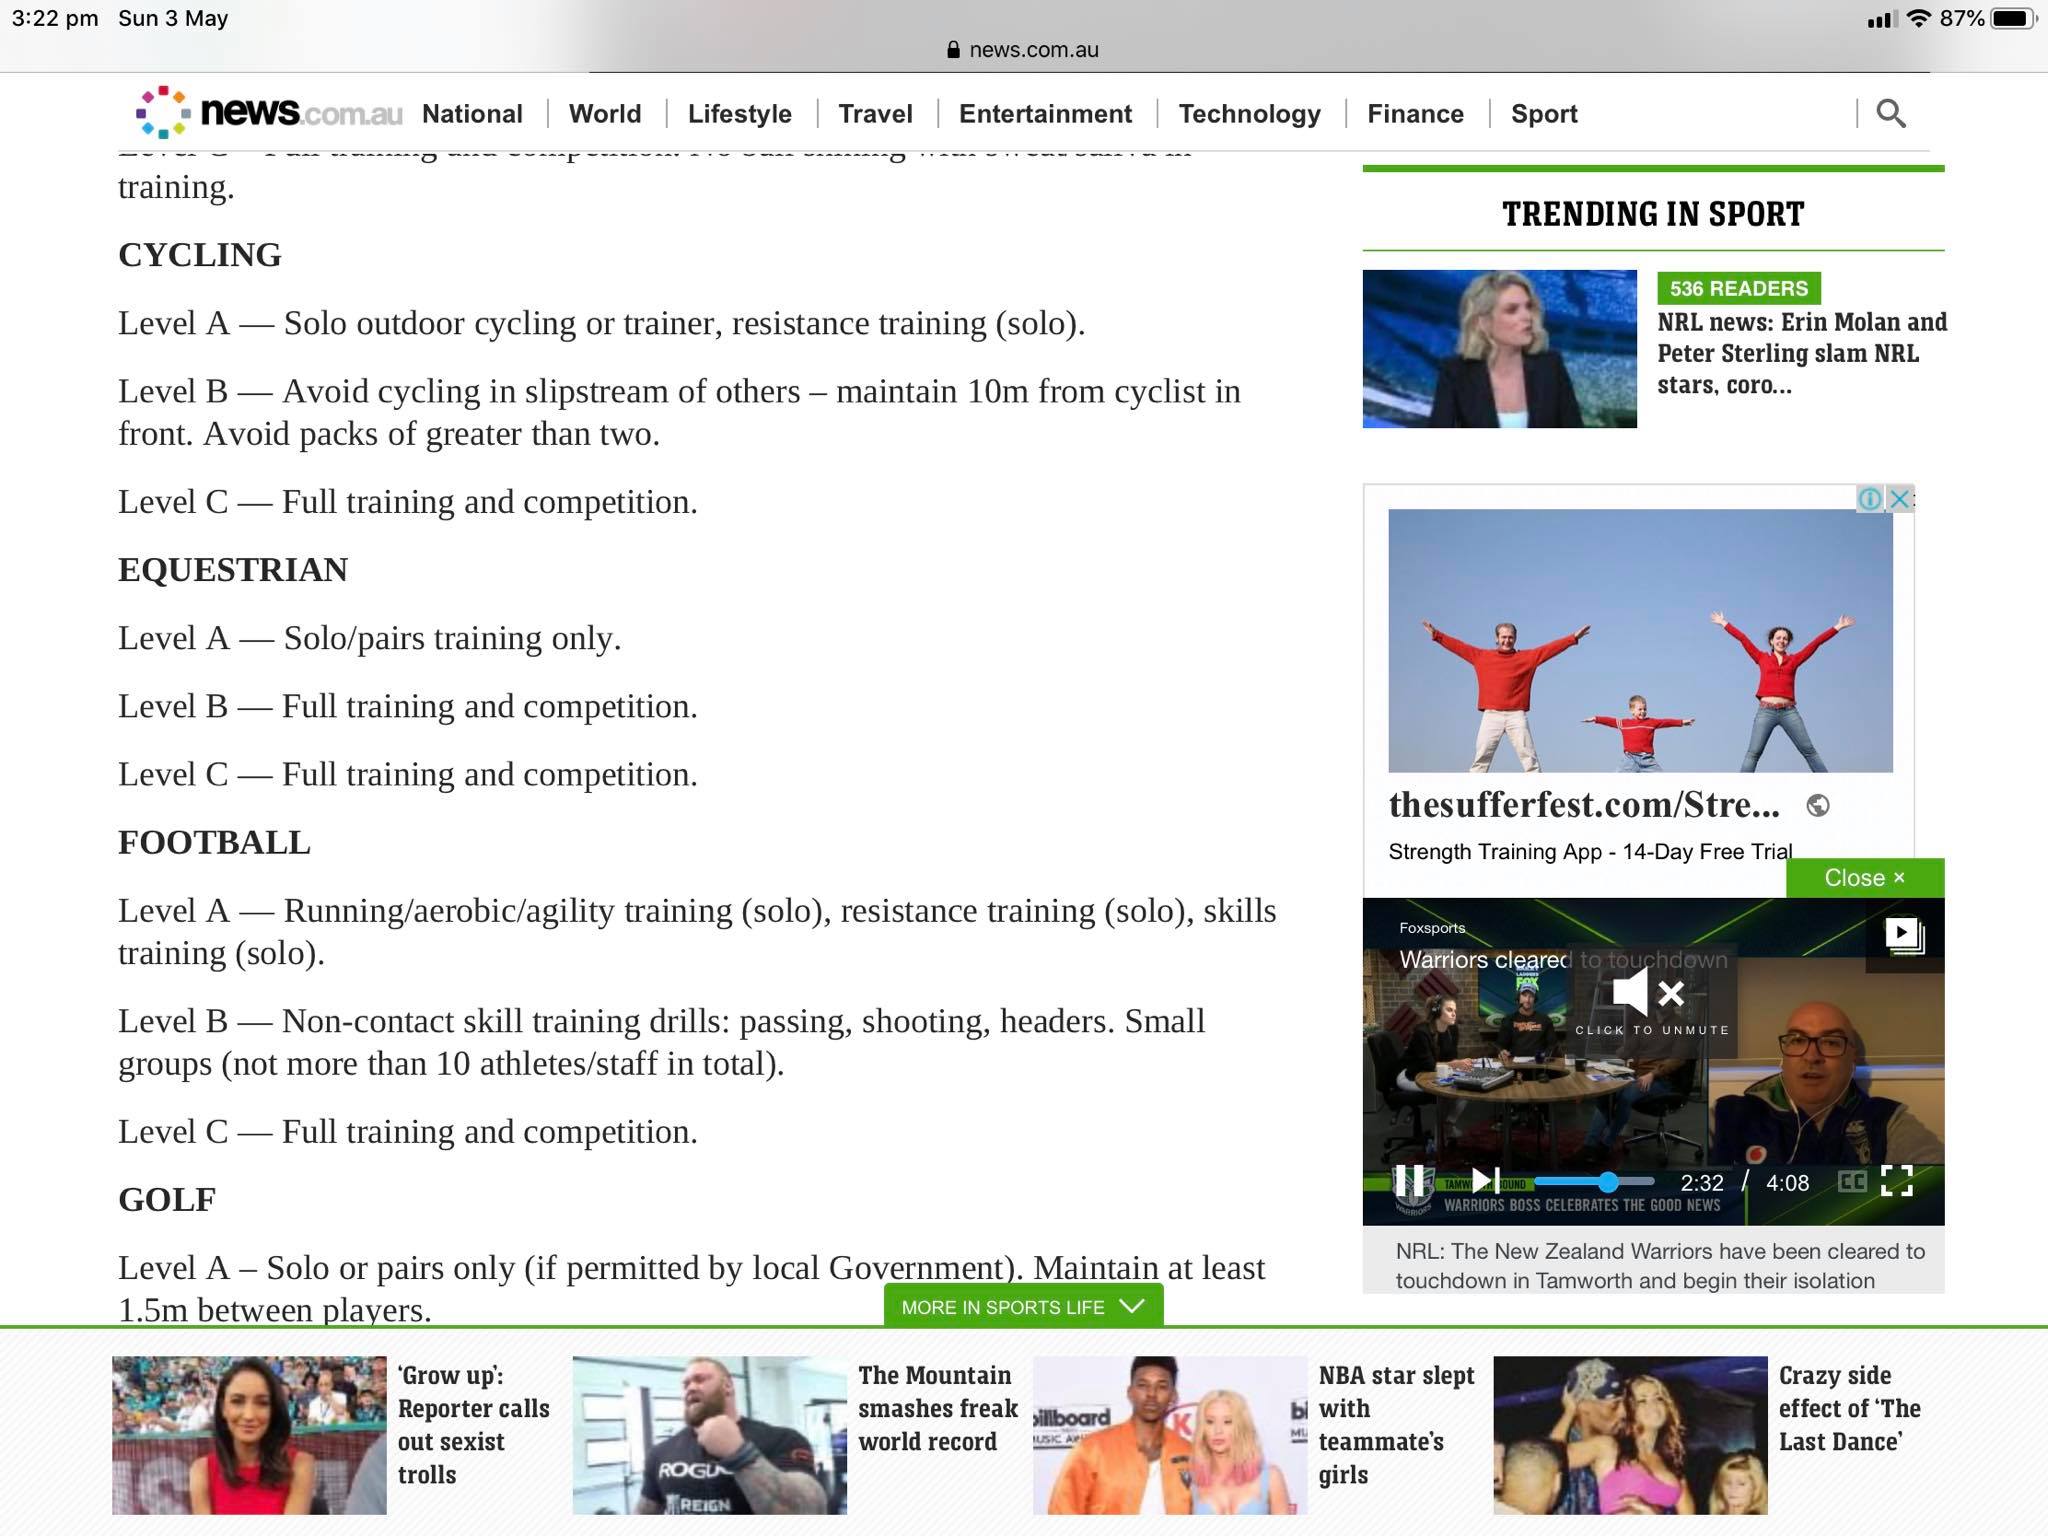Toggle closed captions on the video

point(1852,1182)
